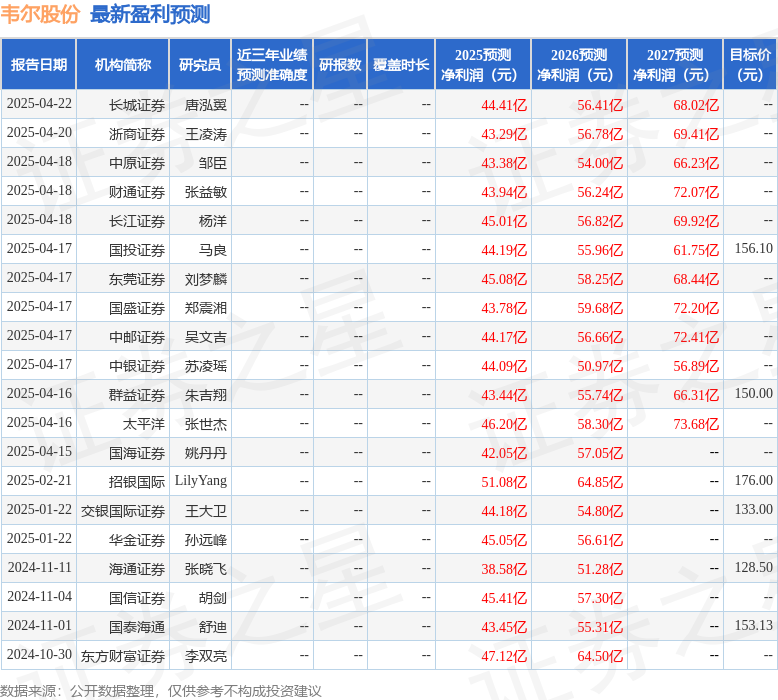Click analyst name 邹臣
This screenshot has width=778, height=700.
pos(213,163)
